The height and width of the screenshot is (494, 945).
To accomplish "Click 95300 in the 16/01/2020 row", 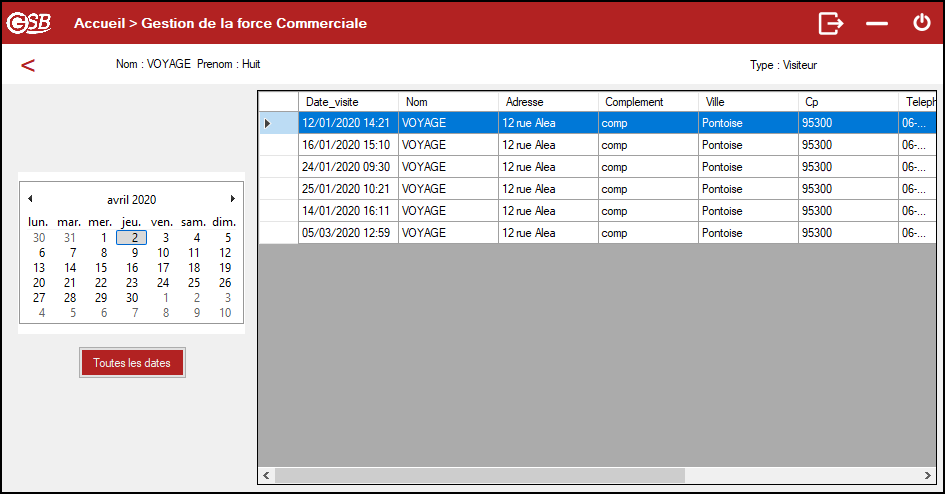I will pyautogui.click(x=849, y=145).
